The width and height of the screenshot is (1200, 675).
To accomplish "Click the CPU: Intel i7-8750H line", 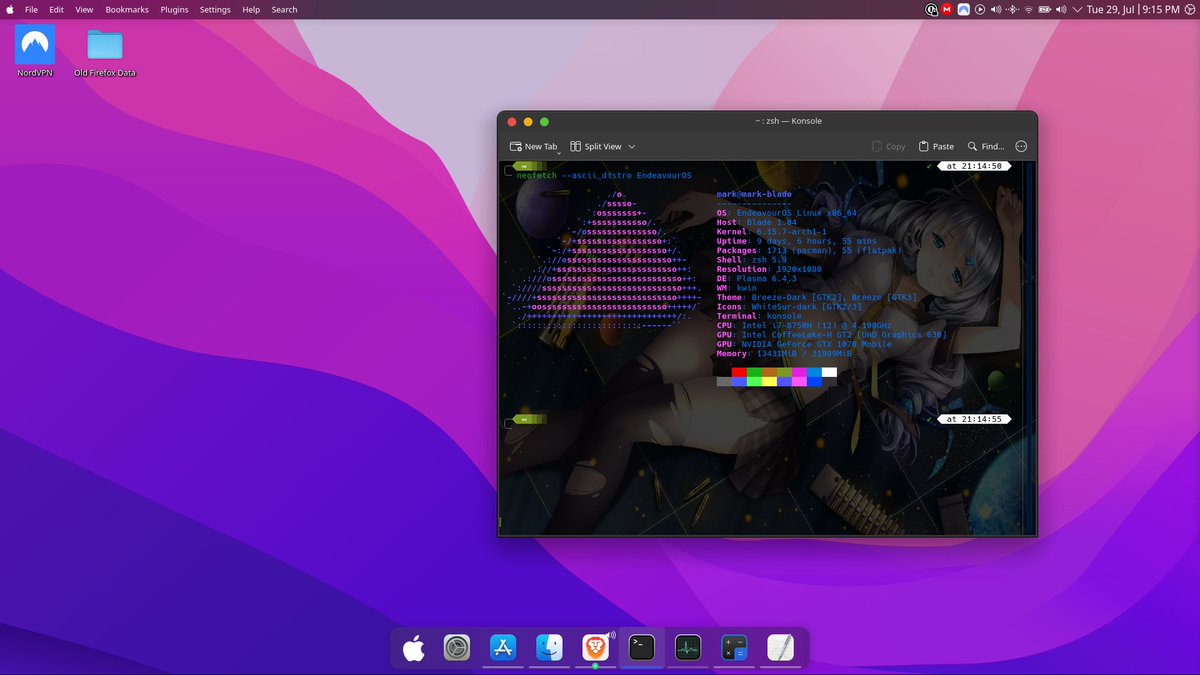I will [x=804, y=325].
